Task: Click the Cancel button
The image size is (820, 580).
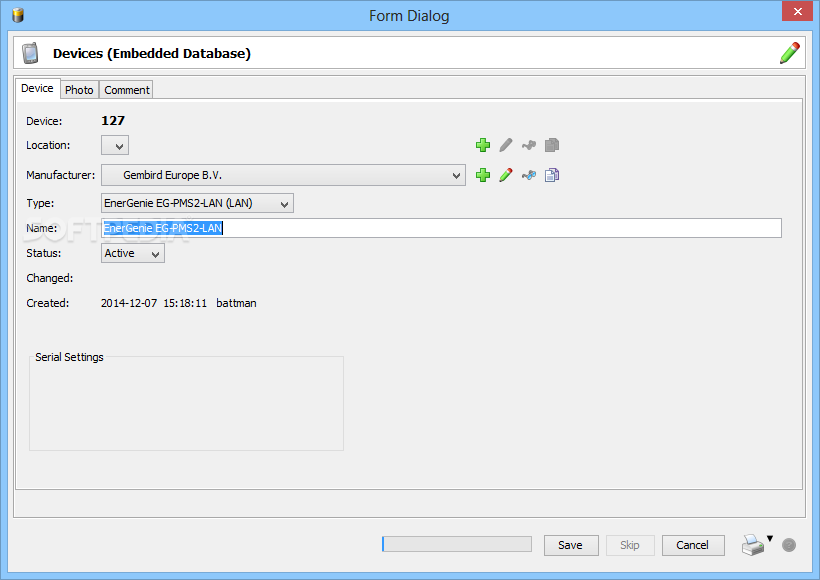Action: tap(693, 545)
